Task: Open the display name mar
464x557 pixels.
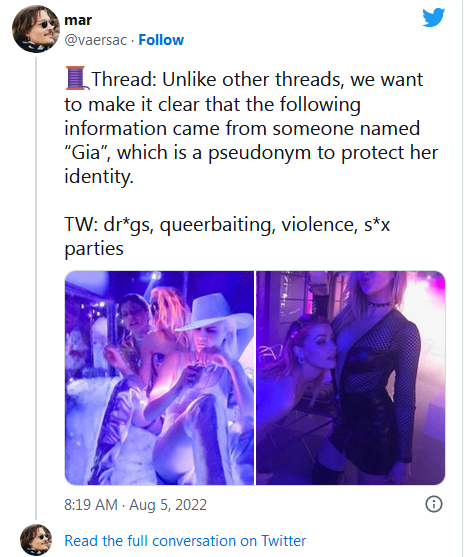Action: tap(78, 20)
